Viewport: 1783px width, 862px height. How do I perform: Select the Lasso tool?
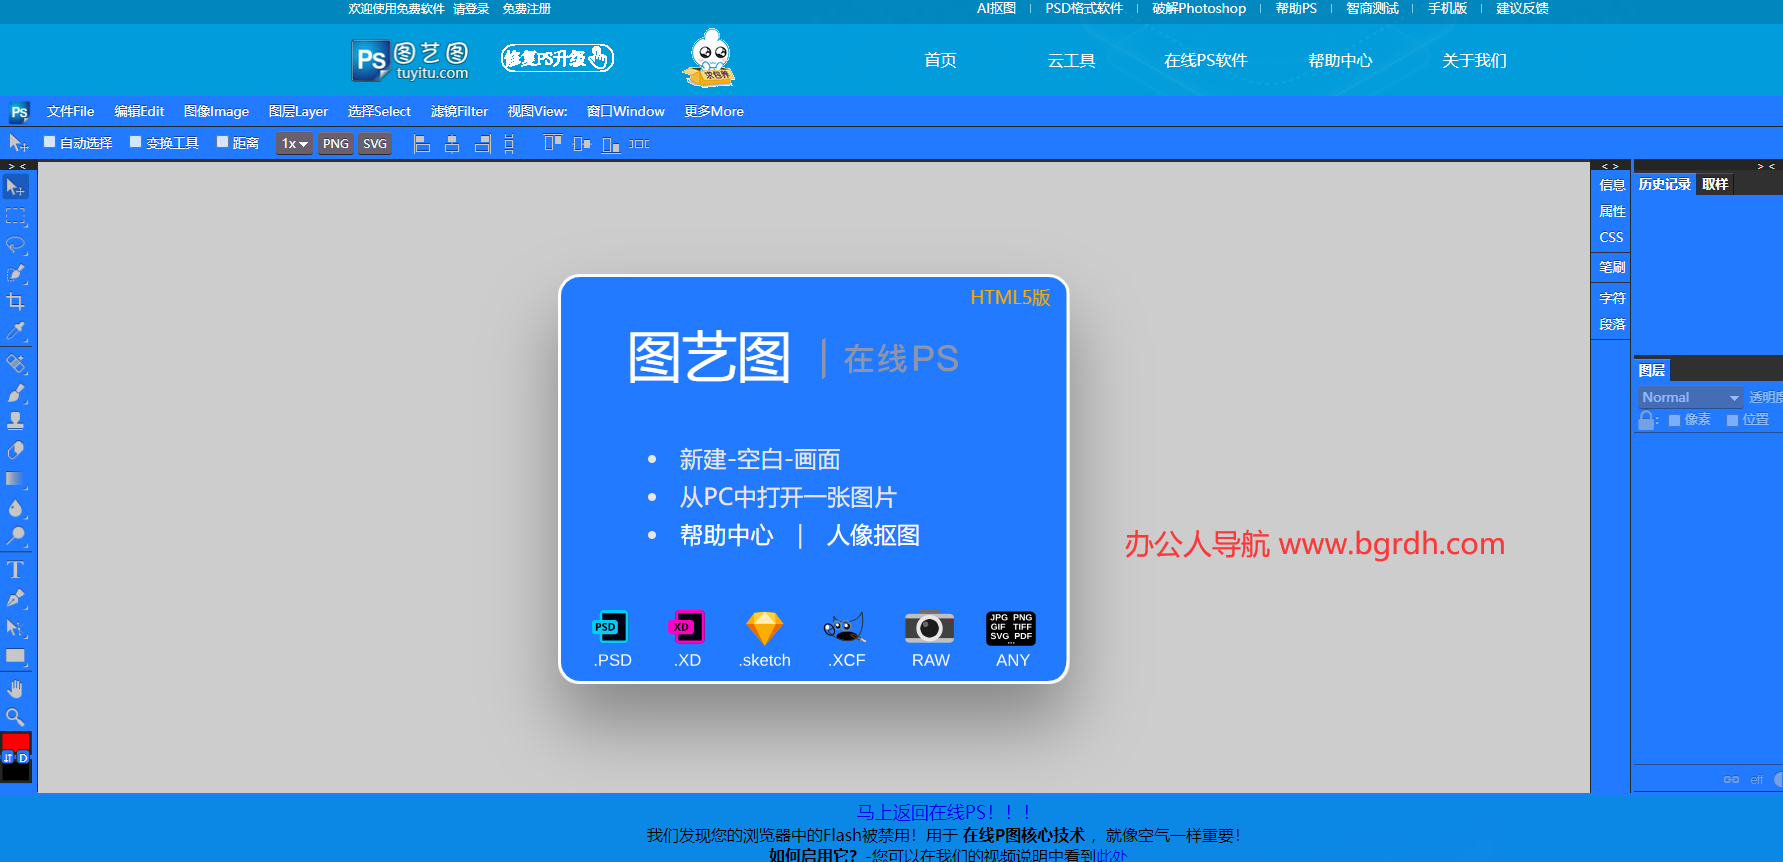point(16,245)
